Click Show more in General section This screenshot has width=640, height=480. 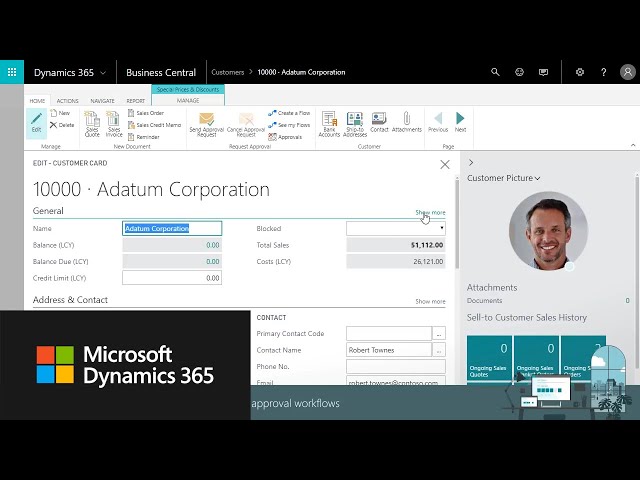(430, 213)
